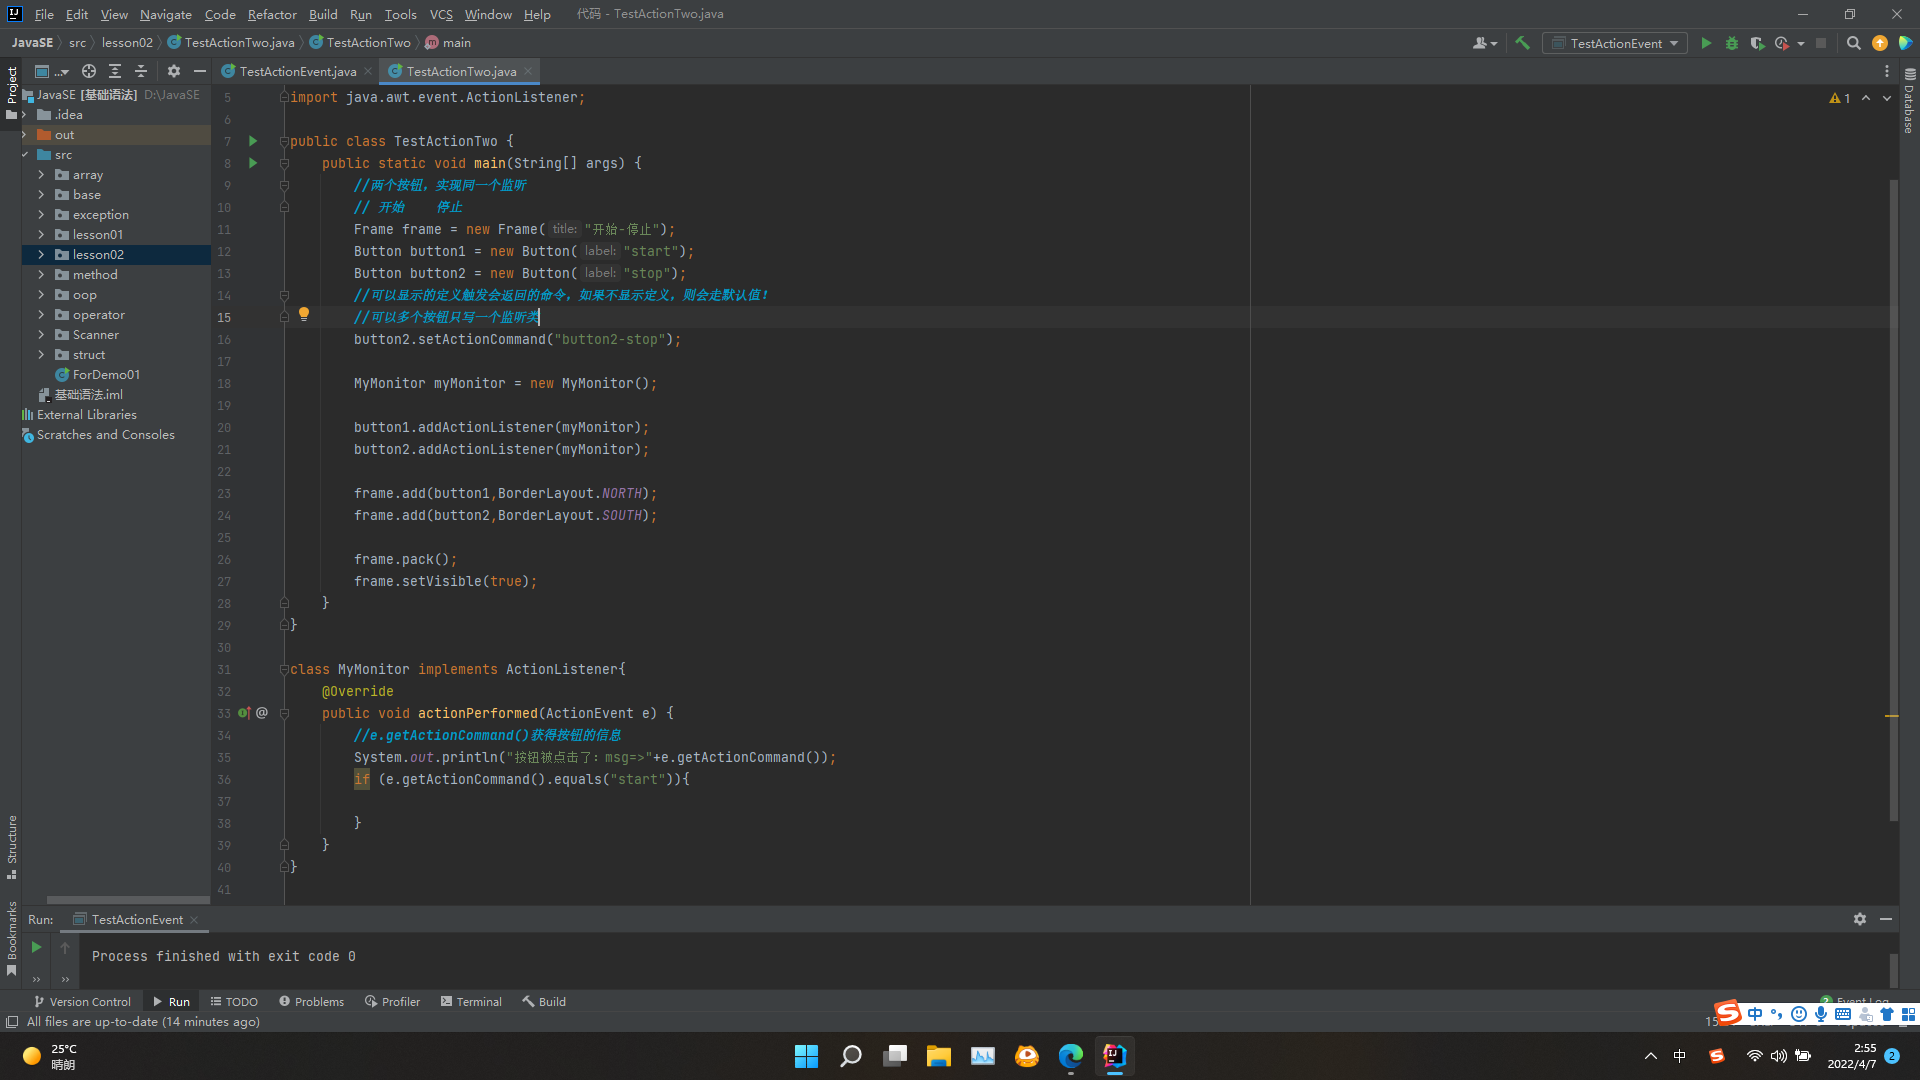Open the TestActionEvent run configuration dropdown
The width and height of the screenshot is (1920, 1080).
point(1614,43)
